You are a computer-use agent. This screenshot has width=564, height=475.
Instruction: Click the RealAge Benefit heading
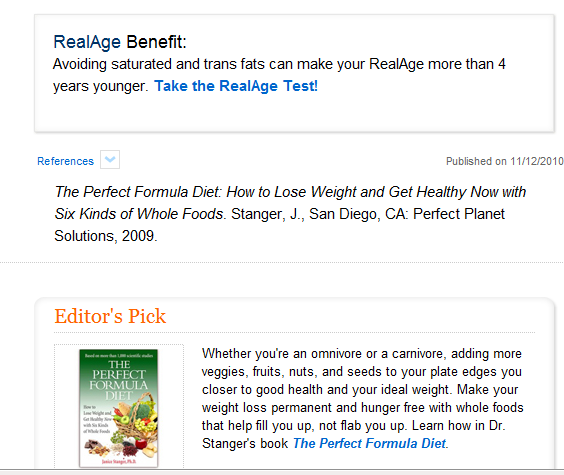pos(120,42)
